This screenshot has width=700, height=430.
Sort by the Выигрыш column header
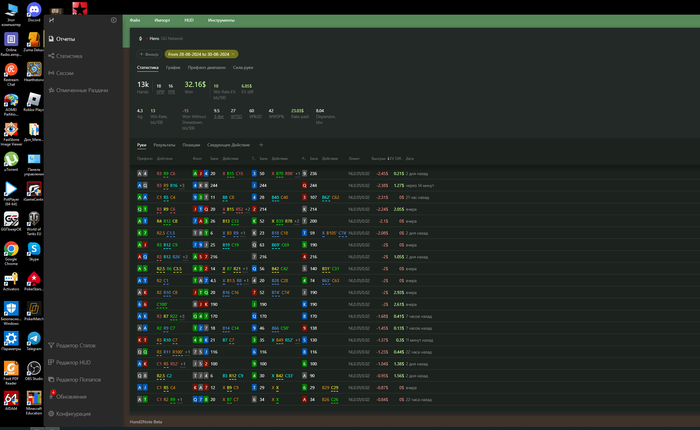(378, 159)
